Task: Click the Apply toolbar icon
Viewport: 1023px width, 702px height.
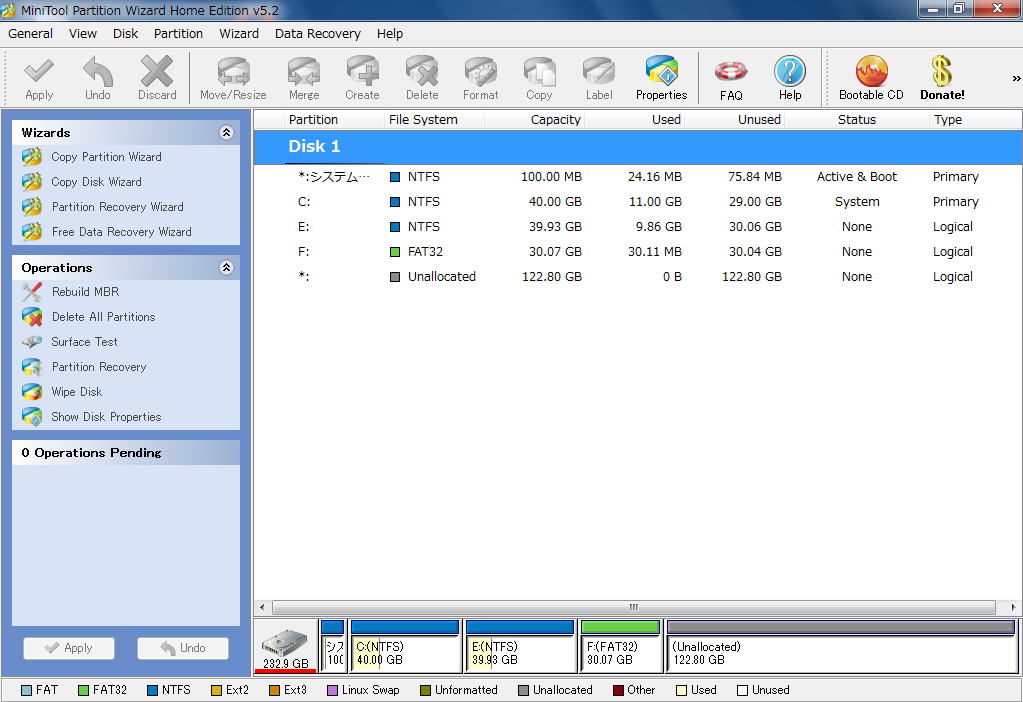Action: pyautogui.click(x=39, y=78)
